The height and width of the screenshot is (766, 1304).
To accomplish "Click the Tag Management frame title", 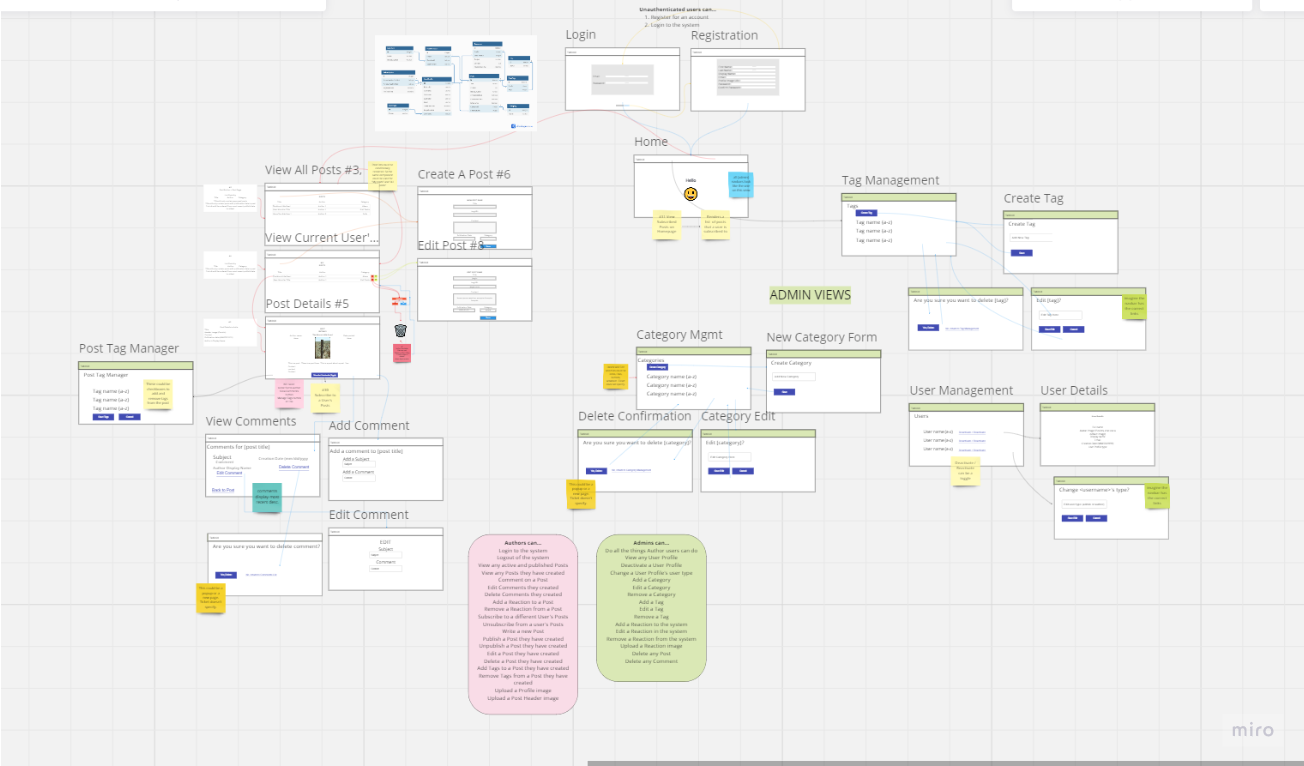I will (x=890, y=180).
